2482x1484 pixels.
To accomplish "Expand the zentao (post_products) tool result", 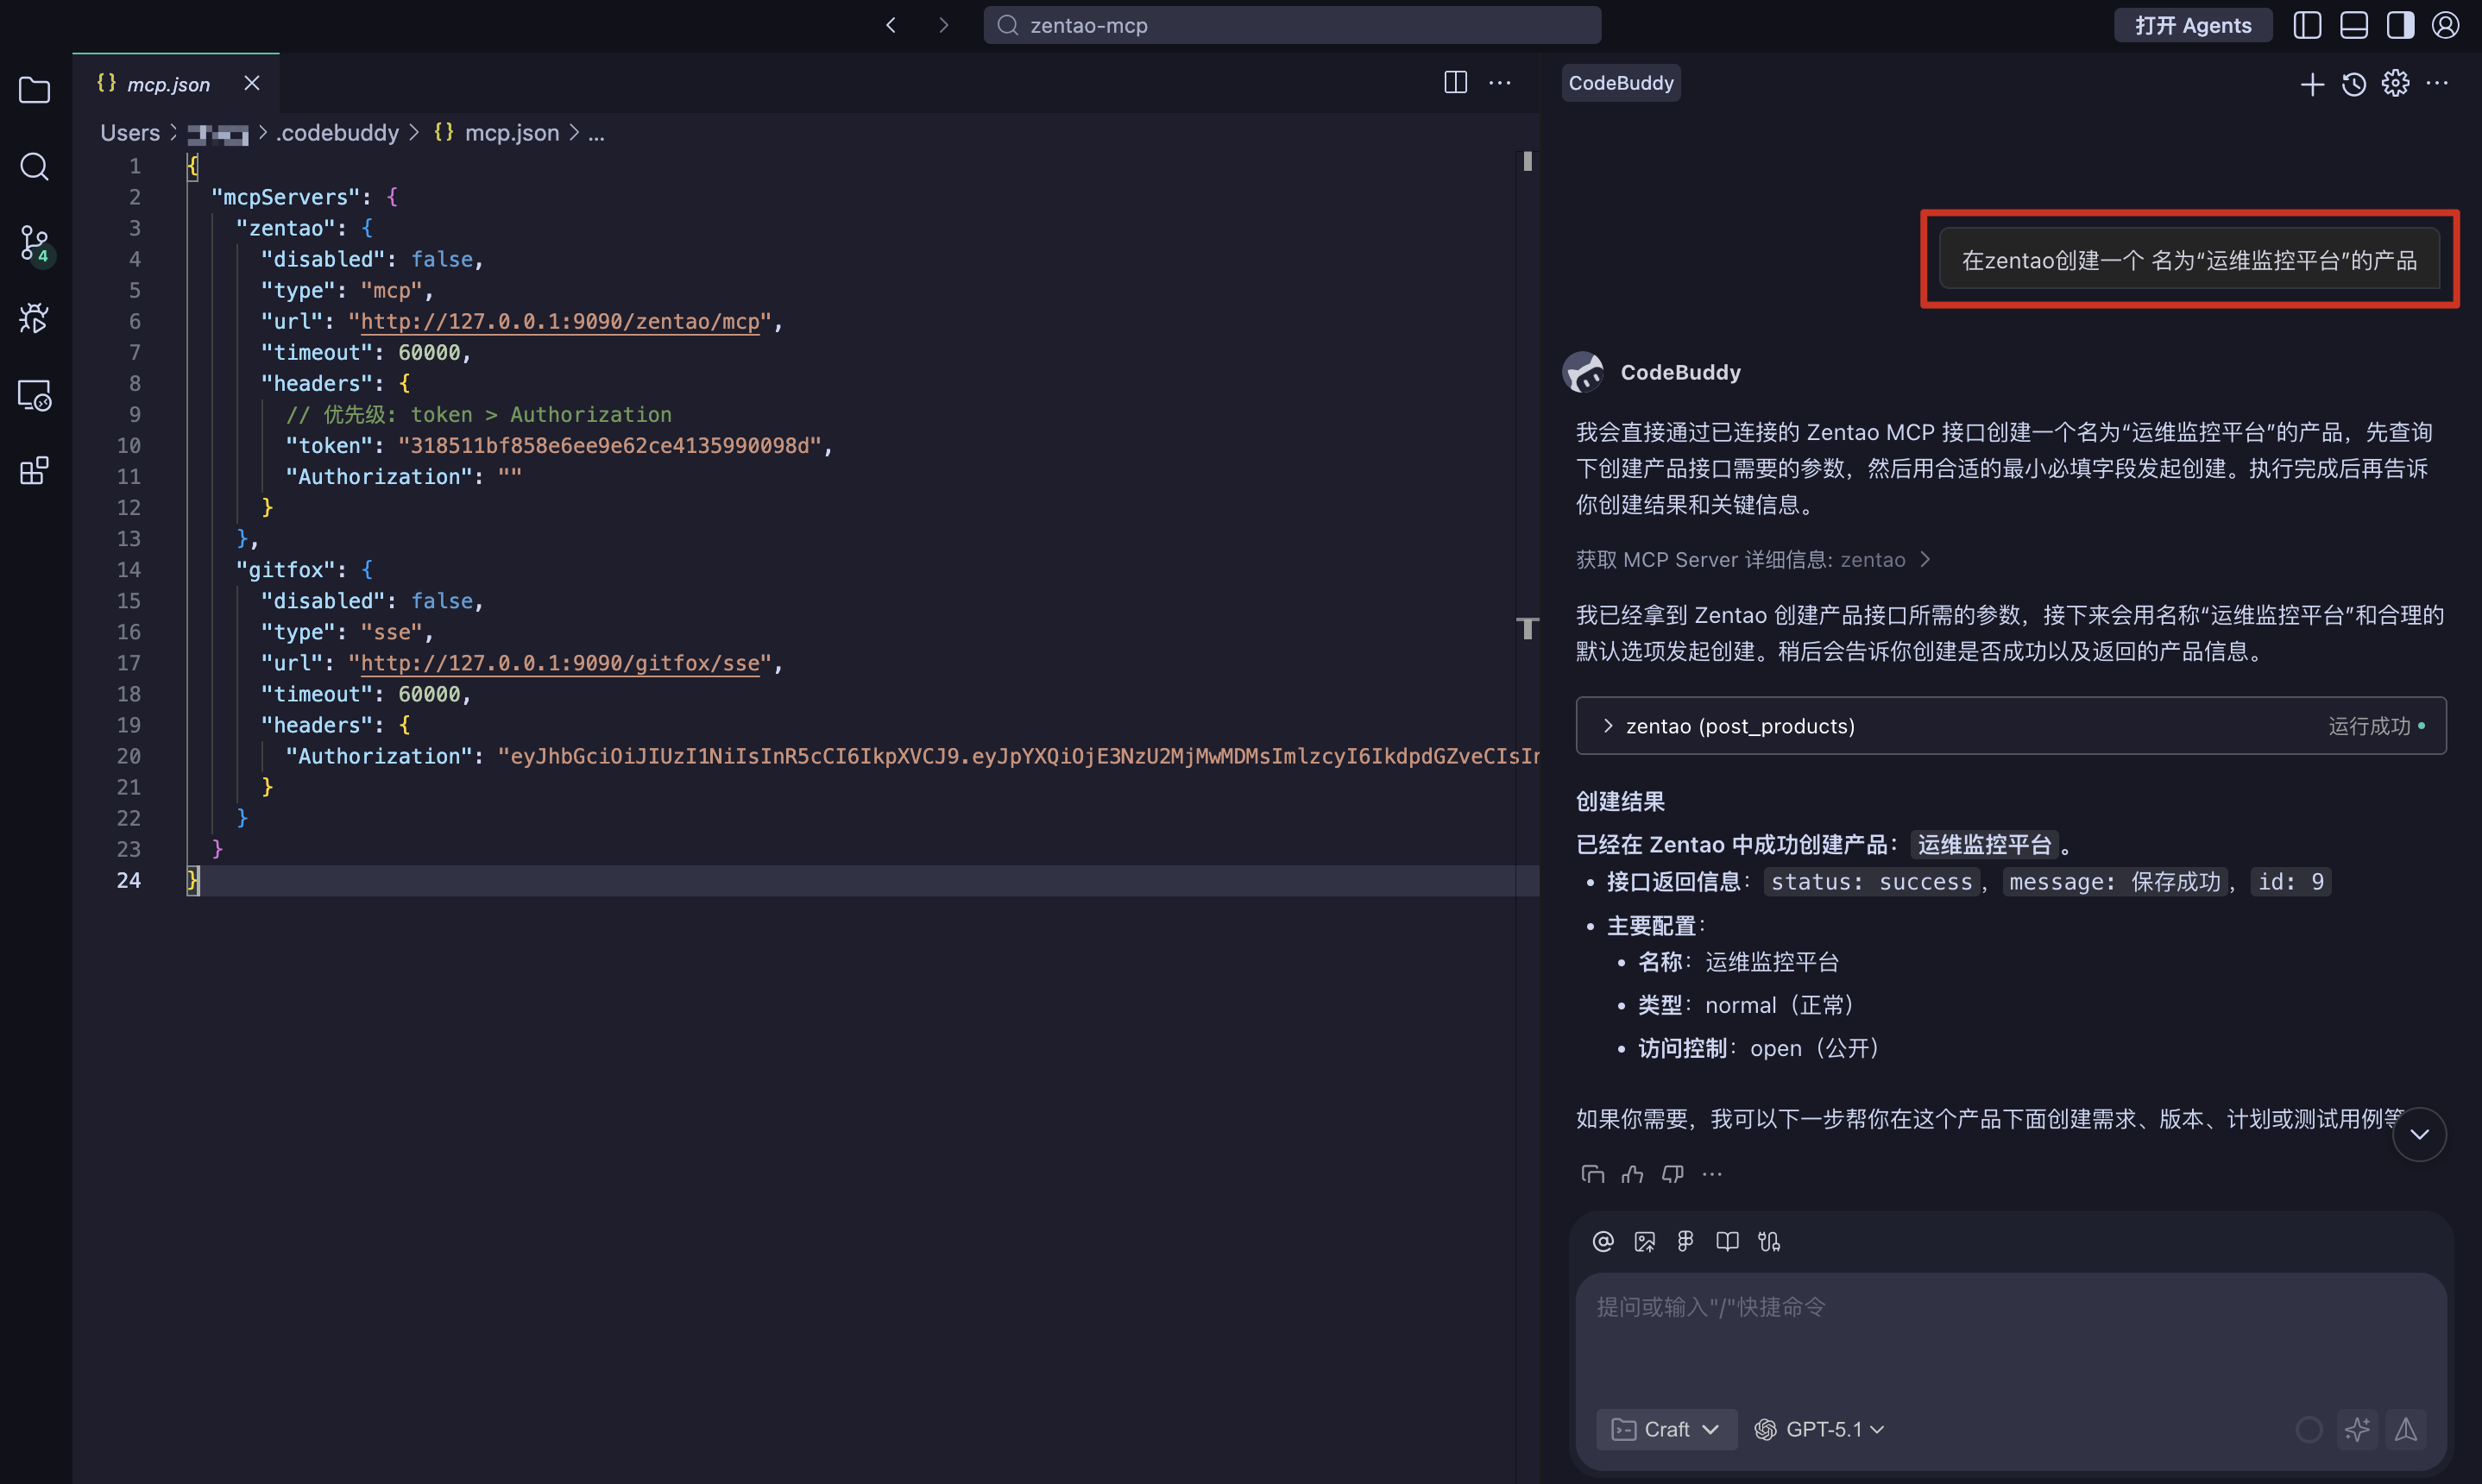I will coord(1740,726).
